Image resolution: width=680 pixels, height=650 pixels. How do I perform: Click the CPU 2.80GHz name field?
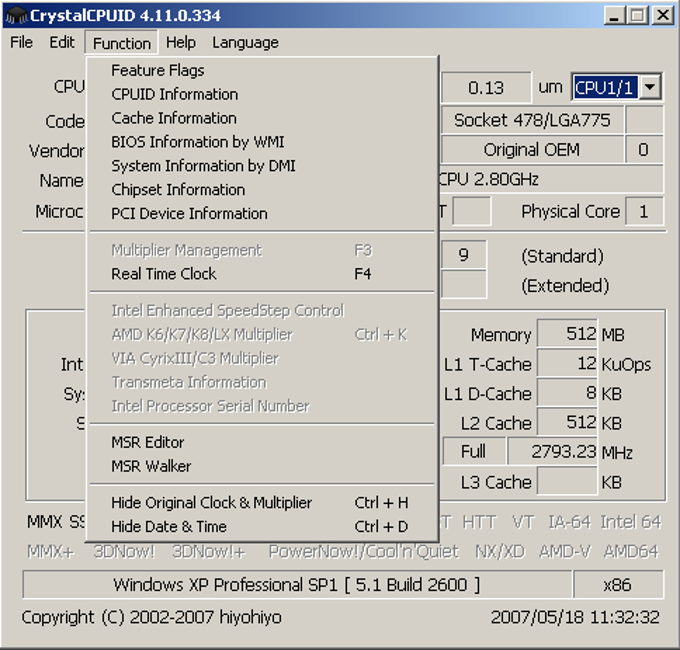tap(551, 179)
